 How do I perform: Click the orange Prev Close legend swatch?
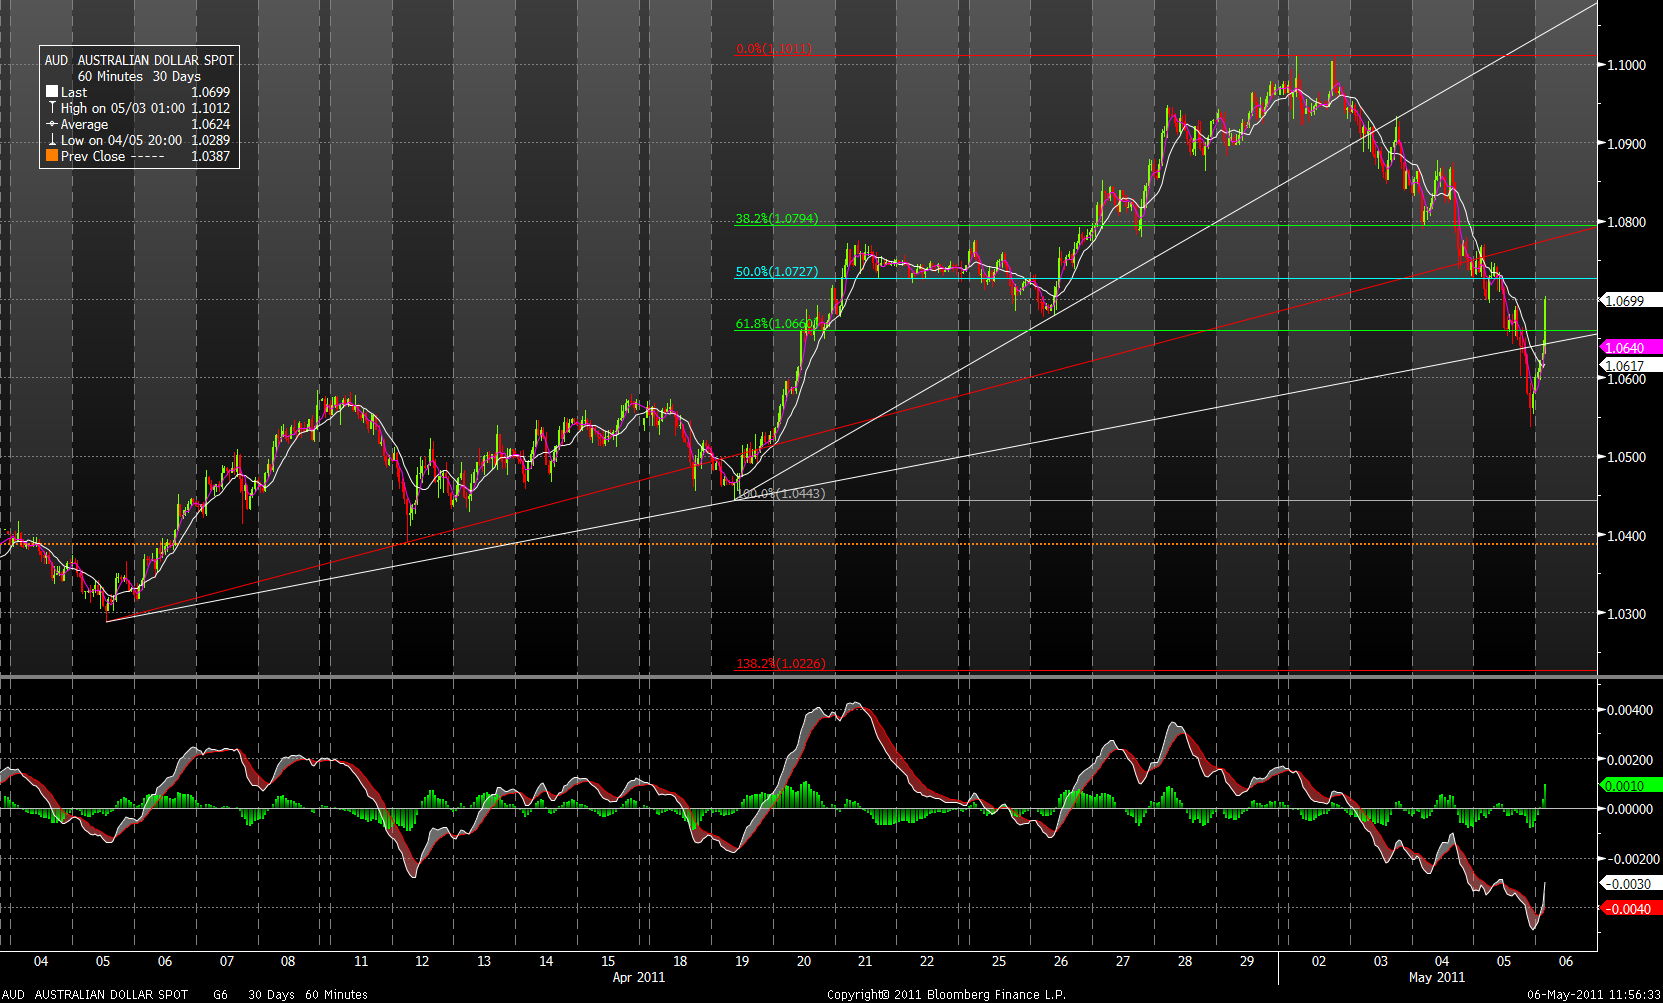[x=52, y=156]
